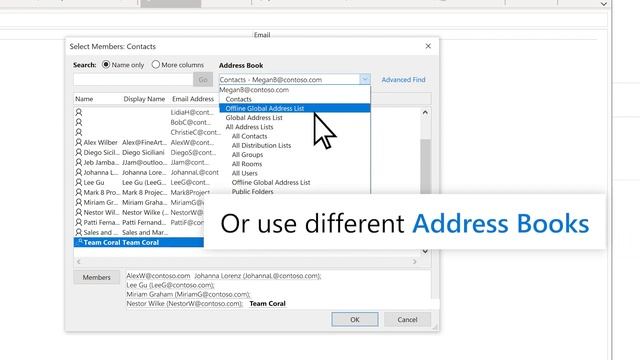The height and width of the screenshot is (360, 640).
Task: Click the horizontal scrollbar right arrow
Action: coord(415,262)
